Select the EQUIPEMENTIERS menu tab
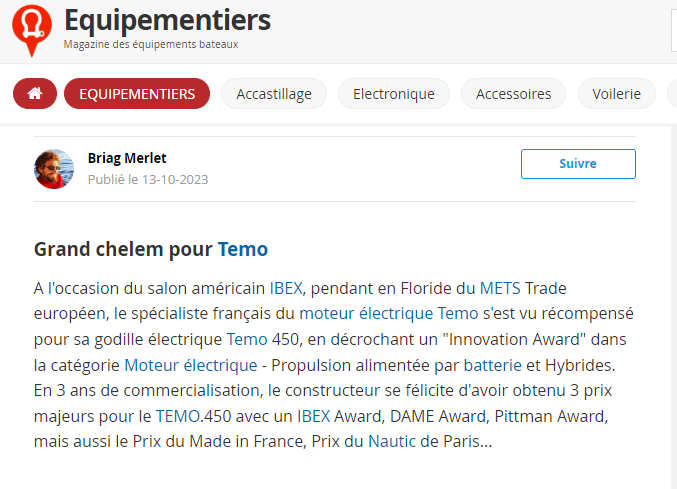The image size is (677, 489). click(x=137, y=94)
